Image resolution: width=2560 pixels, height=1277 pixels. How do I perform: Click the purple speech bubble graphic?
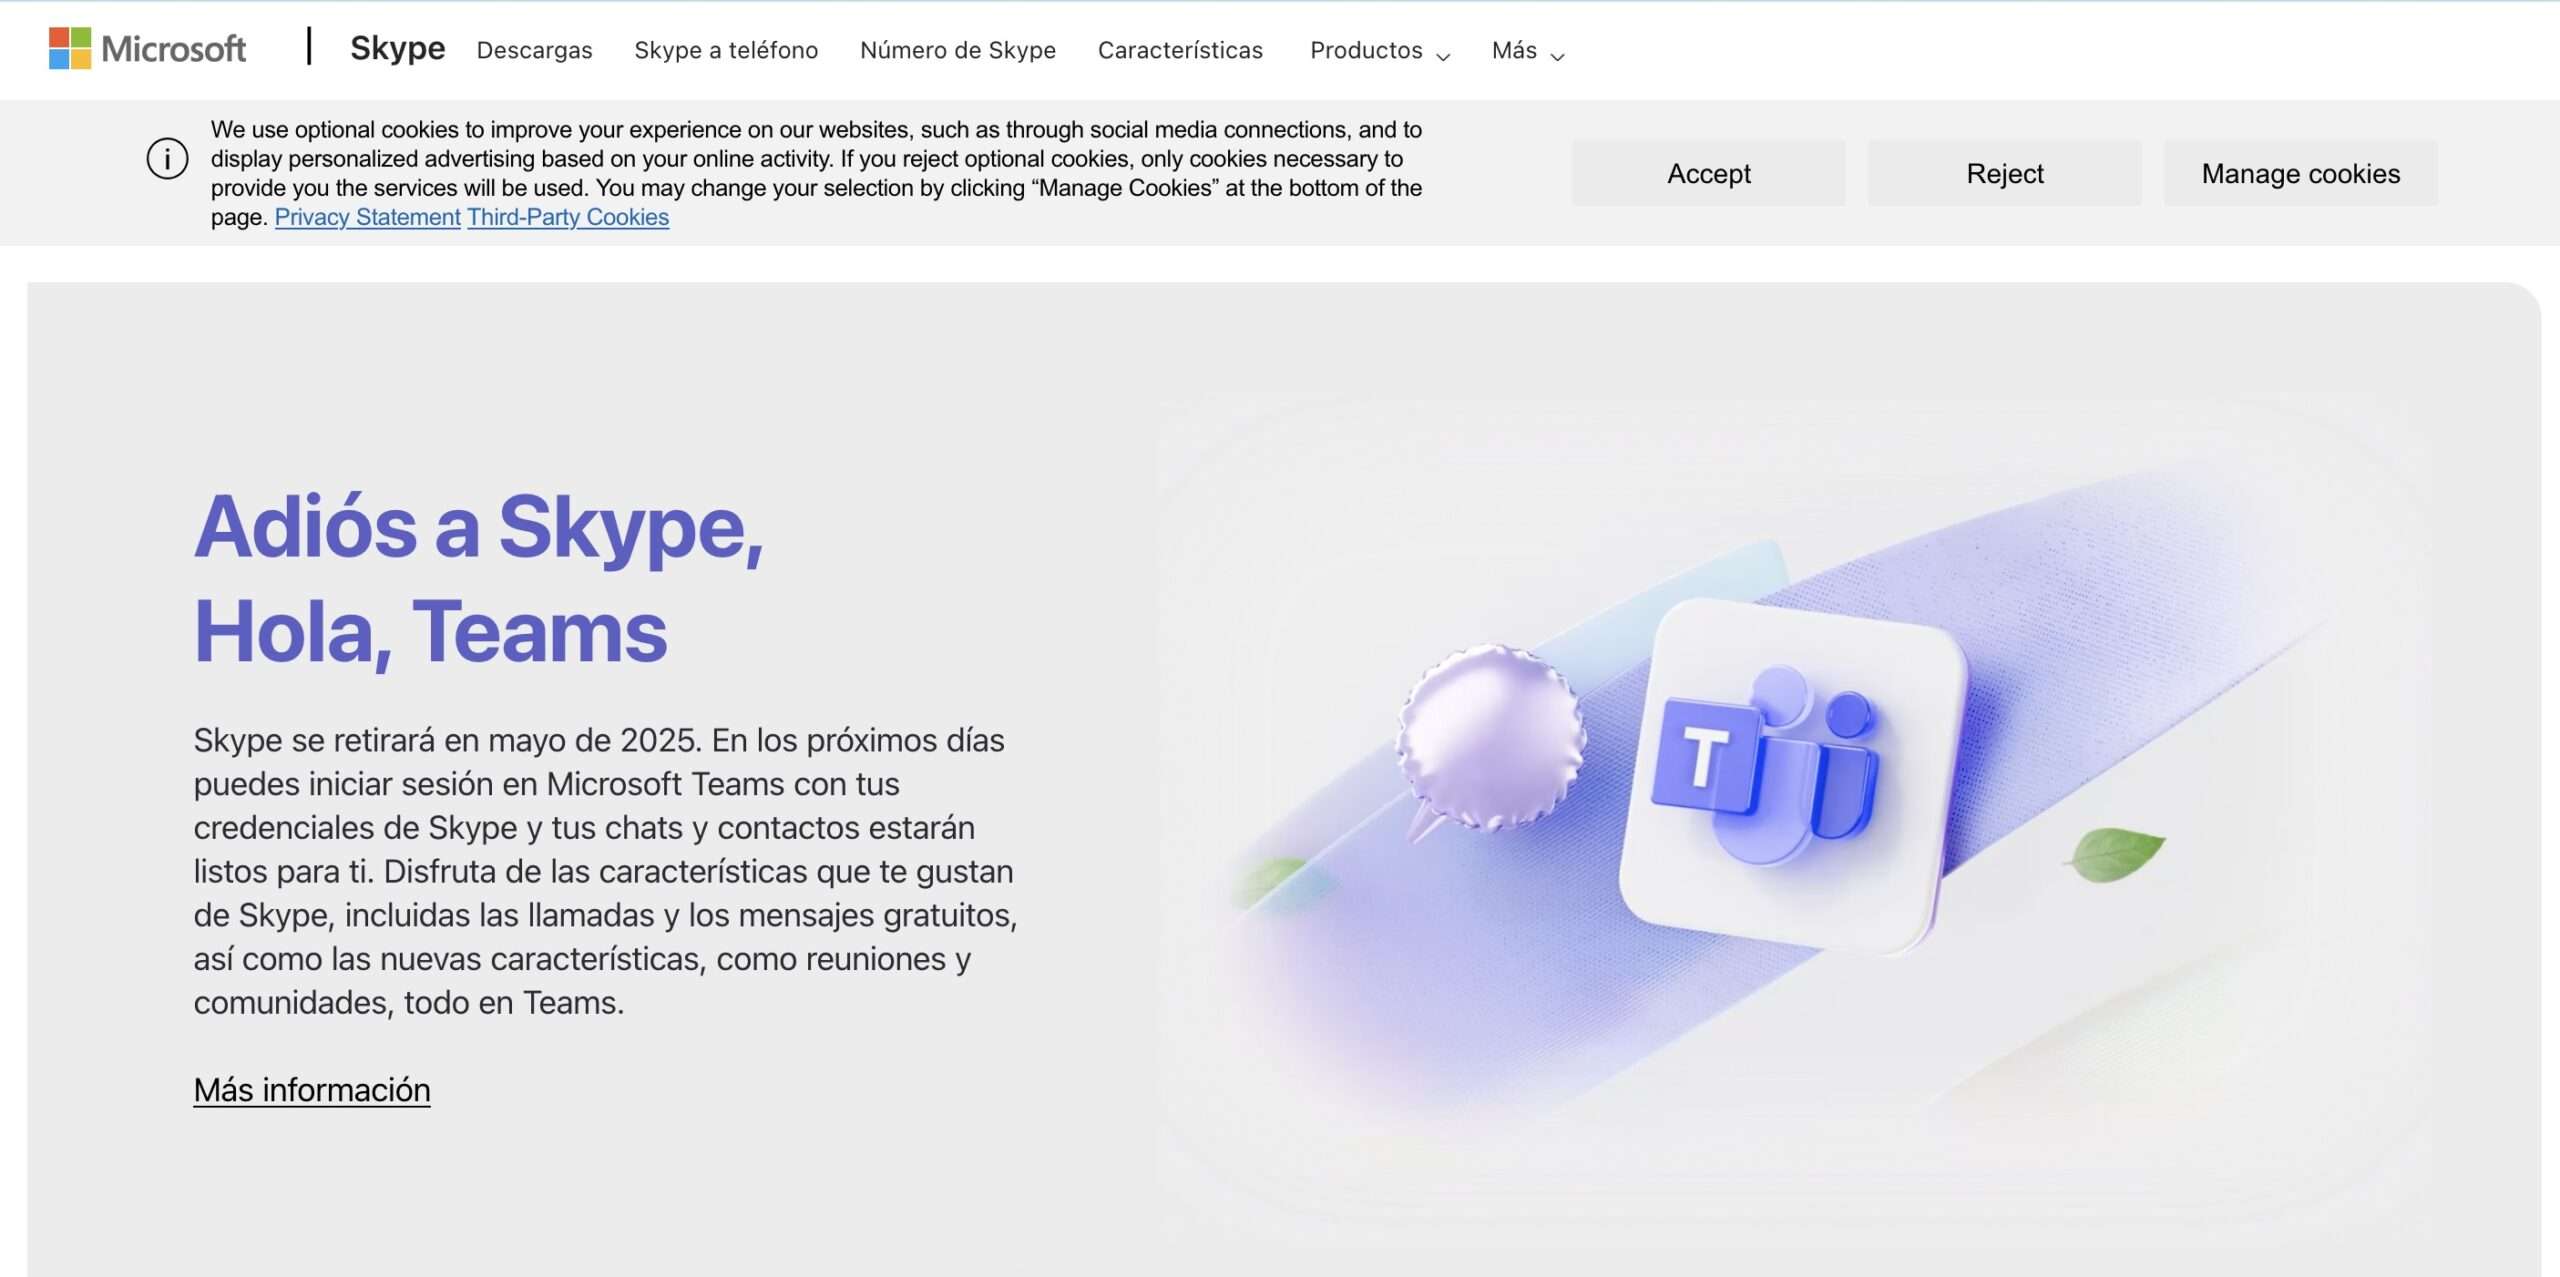[x=1490, y=738]
